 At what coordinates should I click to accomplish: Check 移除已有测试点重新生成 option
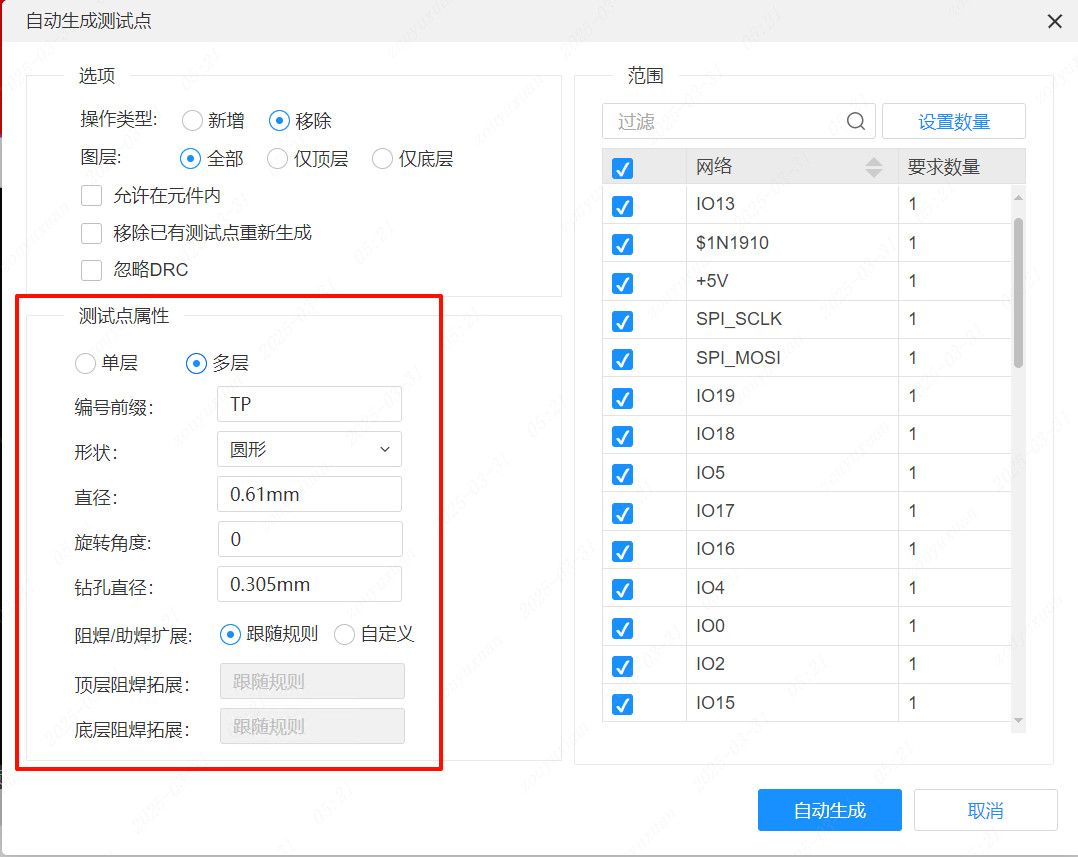pyautogui.click(x=91, y=232)
